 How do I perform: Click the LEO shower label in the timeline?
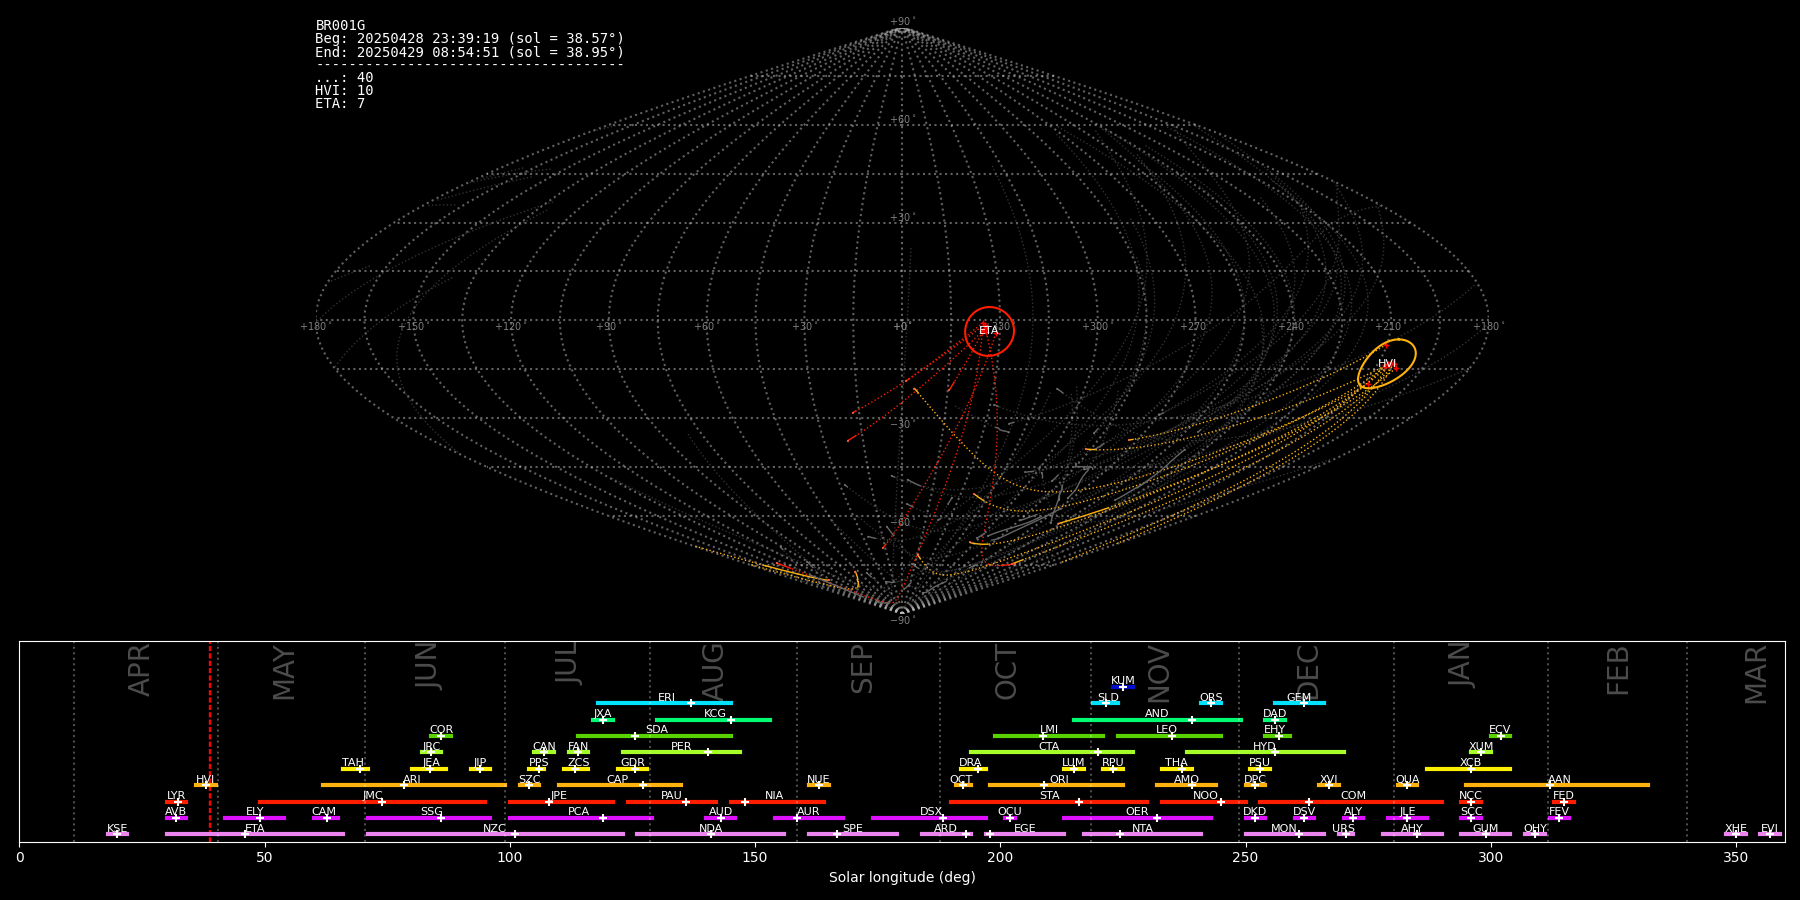[x=1167, y=730]
